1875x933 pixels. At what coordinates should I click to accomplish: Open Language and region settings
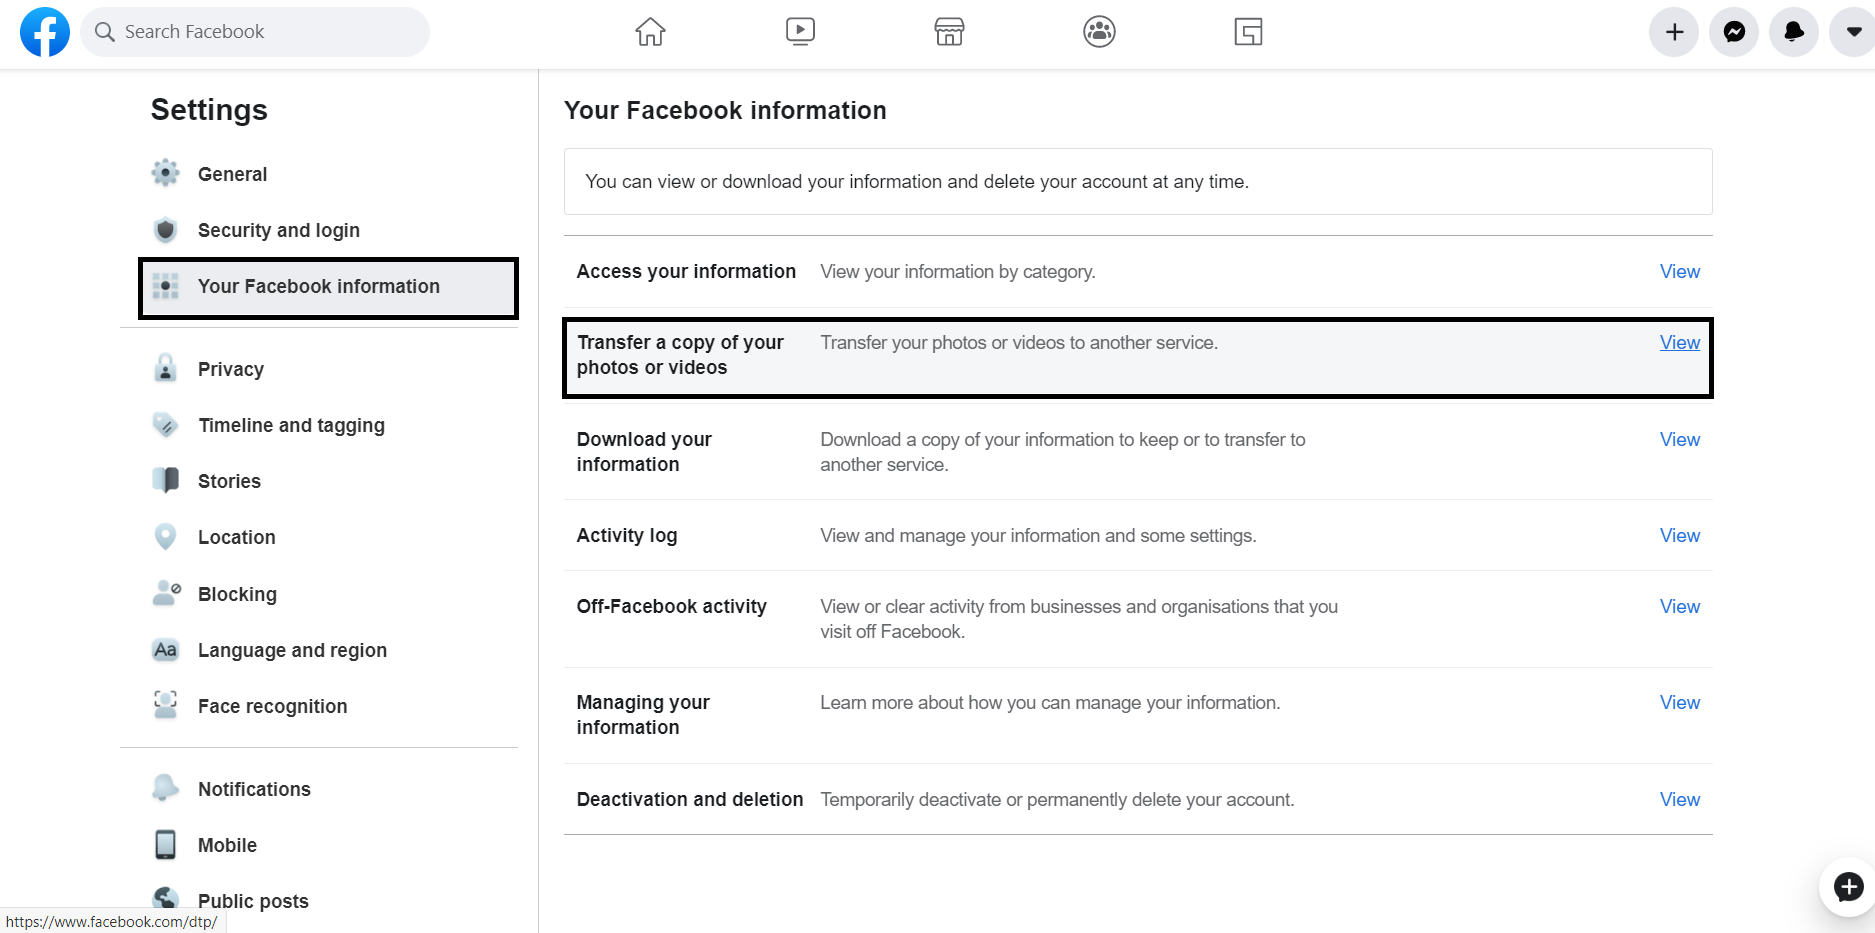click(x=292, y=650)
